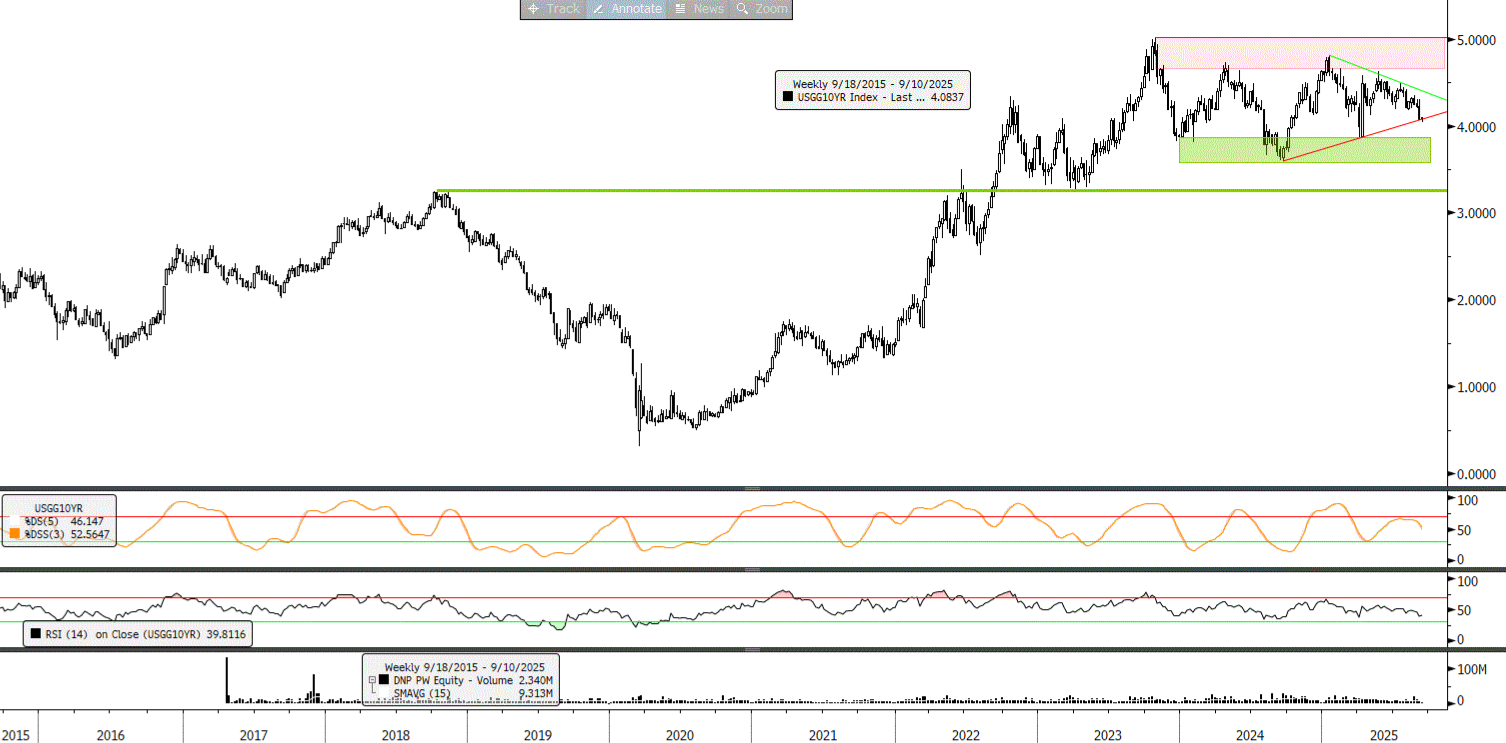The height and width of the screenshot is (743, 1506).
Task: Click black USGG10YR Index legend square
Action: pos(788,97)
